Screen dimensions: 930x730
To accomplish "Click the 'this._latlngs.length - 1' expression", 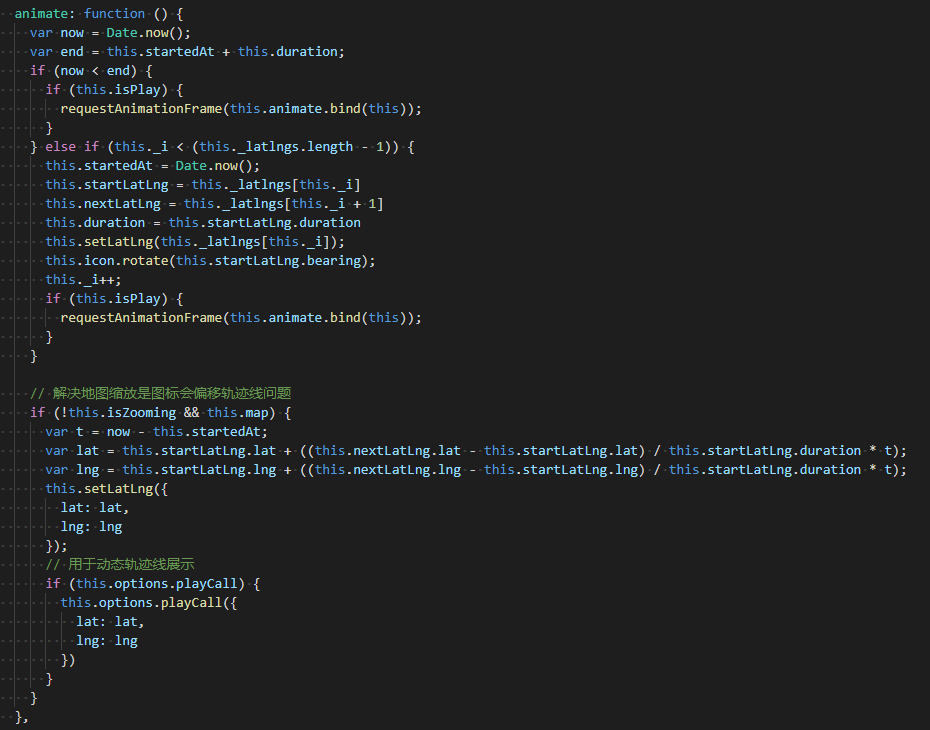I will (x=291, y=146).
